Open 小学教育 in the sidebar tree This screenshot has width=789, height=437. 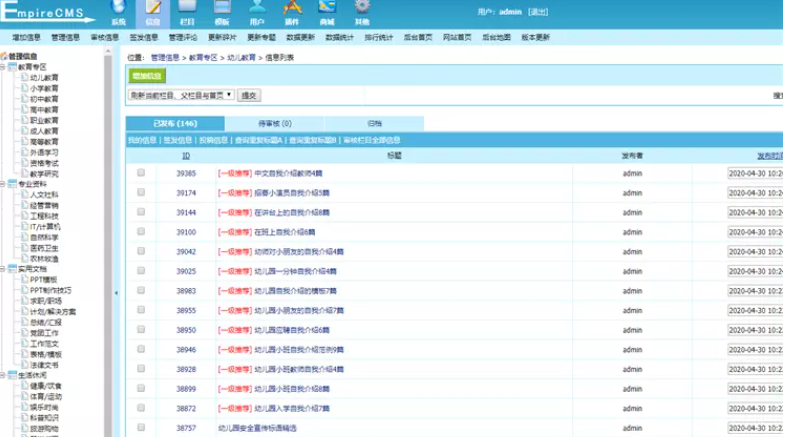tap(44, 88)
